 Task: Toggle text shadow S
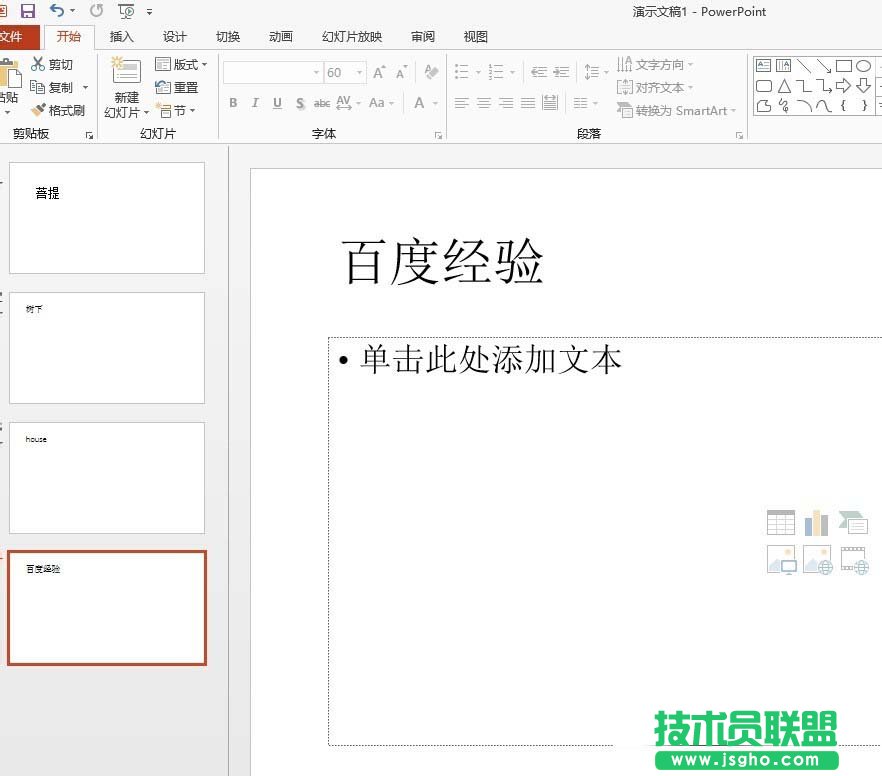coord(300,103)
